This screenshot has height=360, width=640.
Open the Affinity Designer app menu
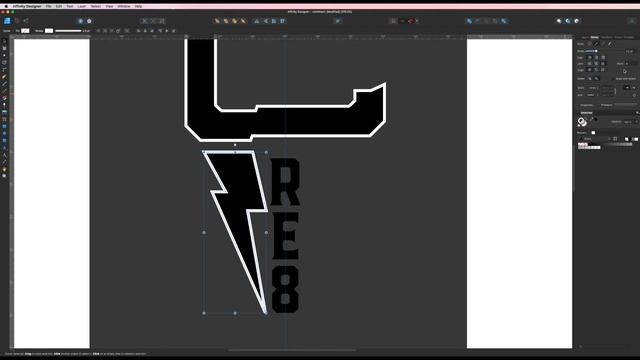(x=27, y=7)
